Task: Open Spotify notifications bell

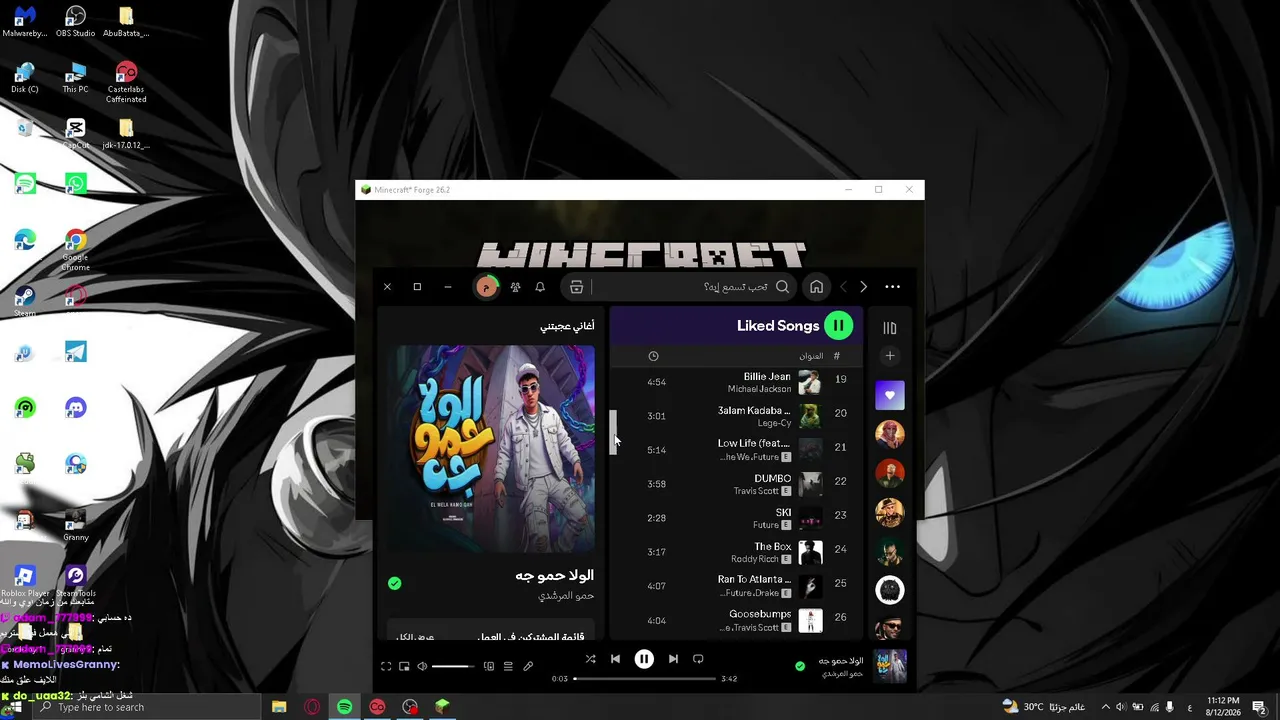Action: (540, 287)
